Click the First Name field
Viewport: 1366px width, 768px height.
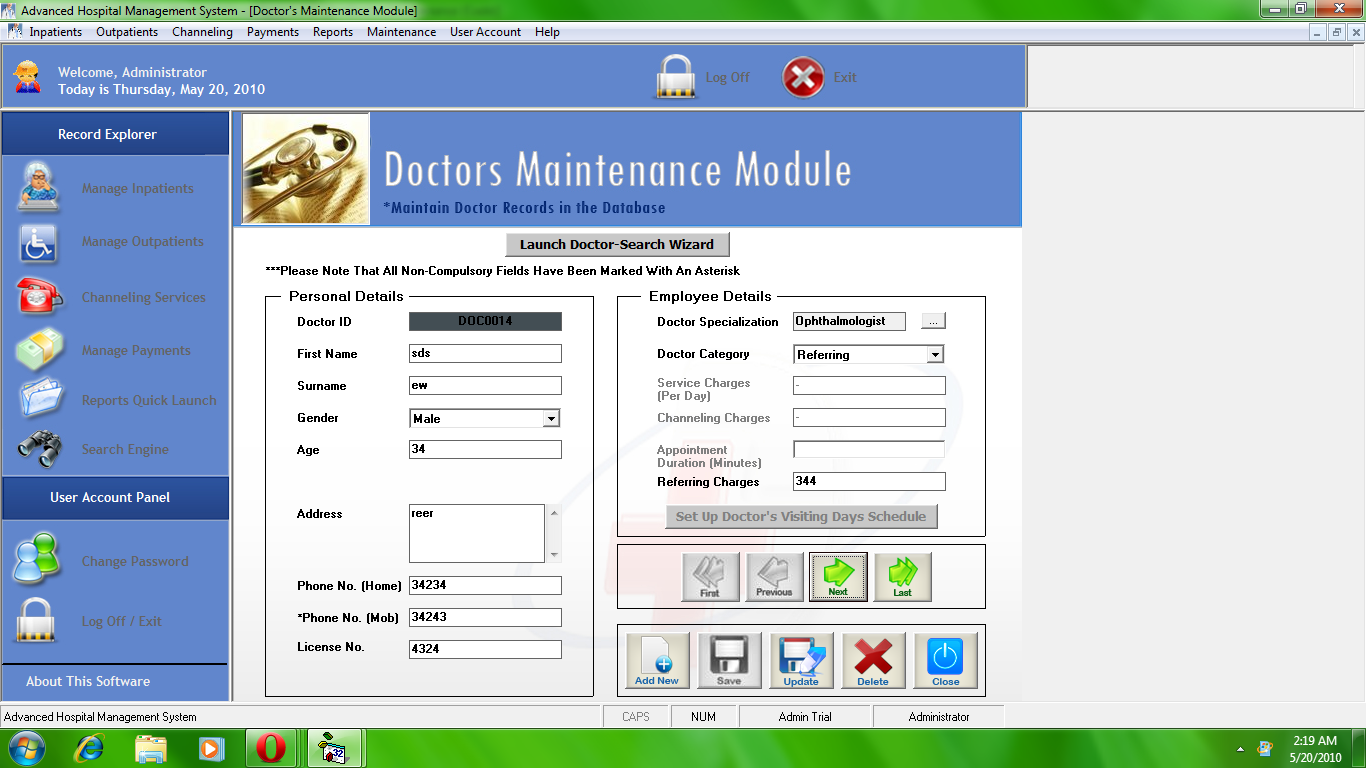[485, 354]
